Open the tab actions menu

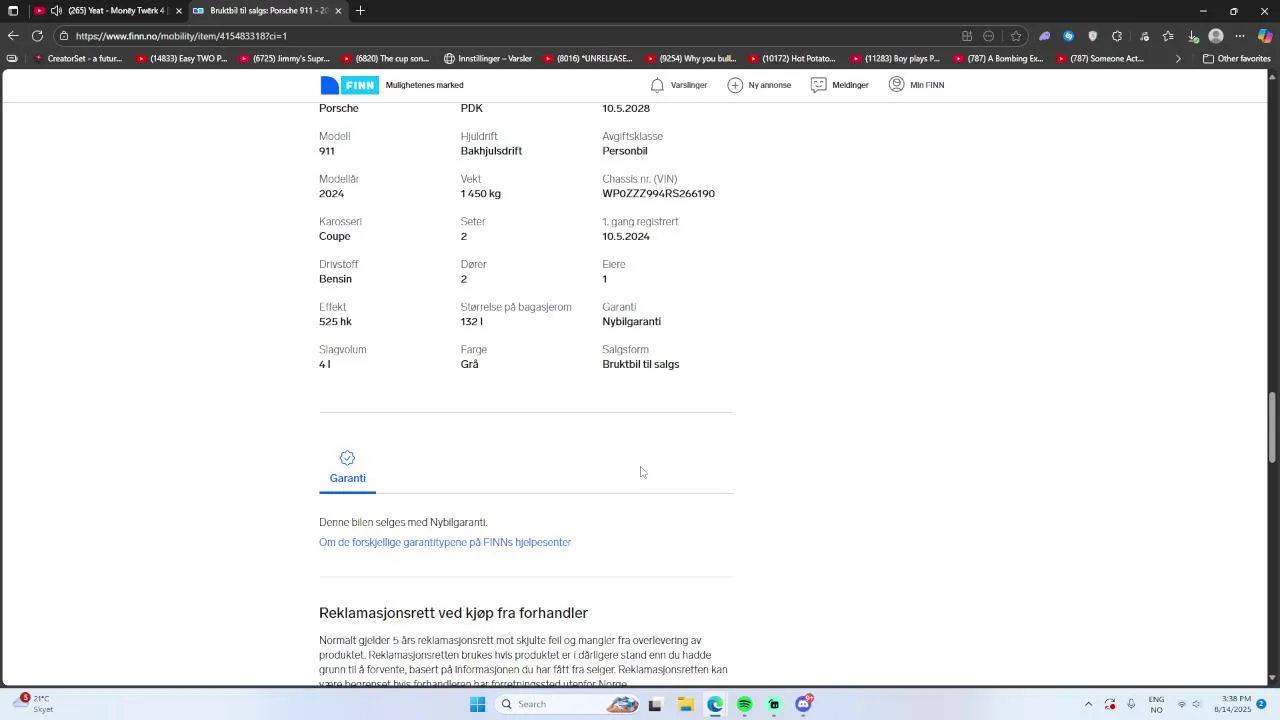(x=13, y=11)
